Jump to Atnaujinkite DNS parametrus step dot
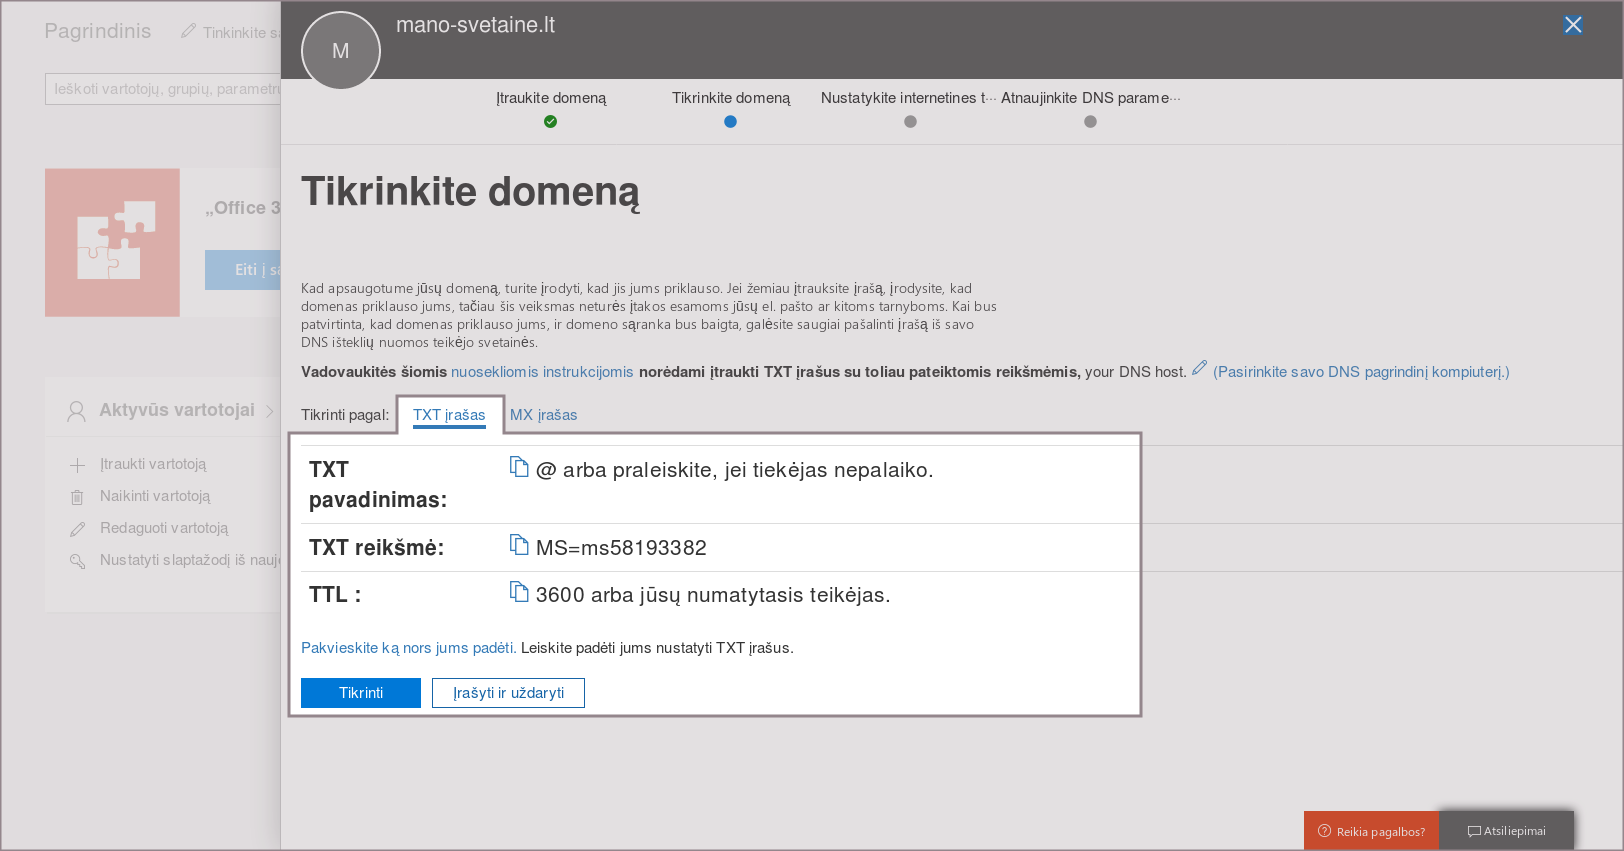 [x=1090, y=121]
